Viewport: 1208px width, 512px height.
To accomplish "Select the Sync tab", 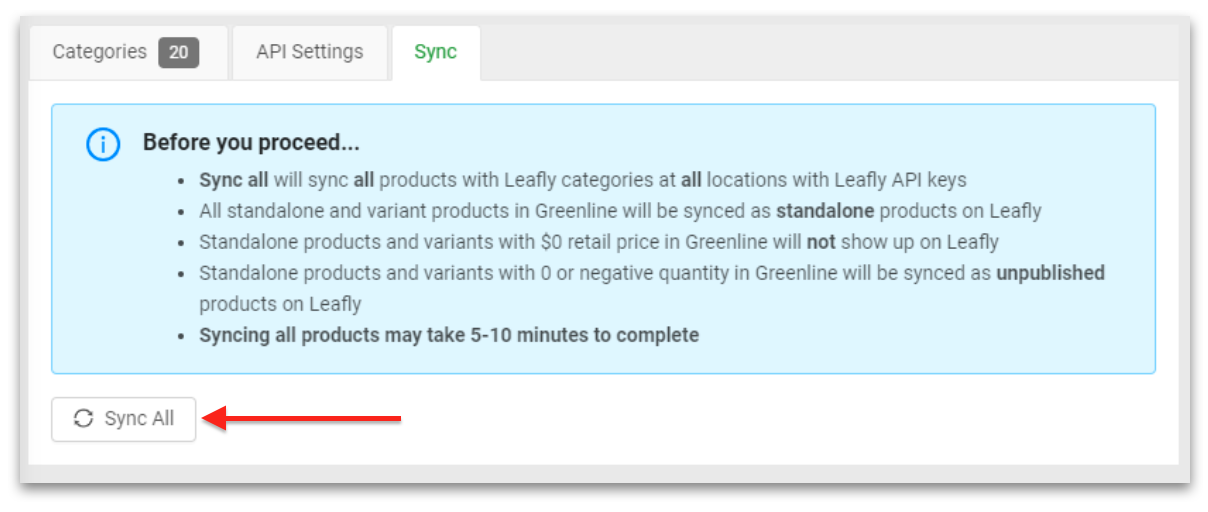I will click(x=436, y=53).
